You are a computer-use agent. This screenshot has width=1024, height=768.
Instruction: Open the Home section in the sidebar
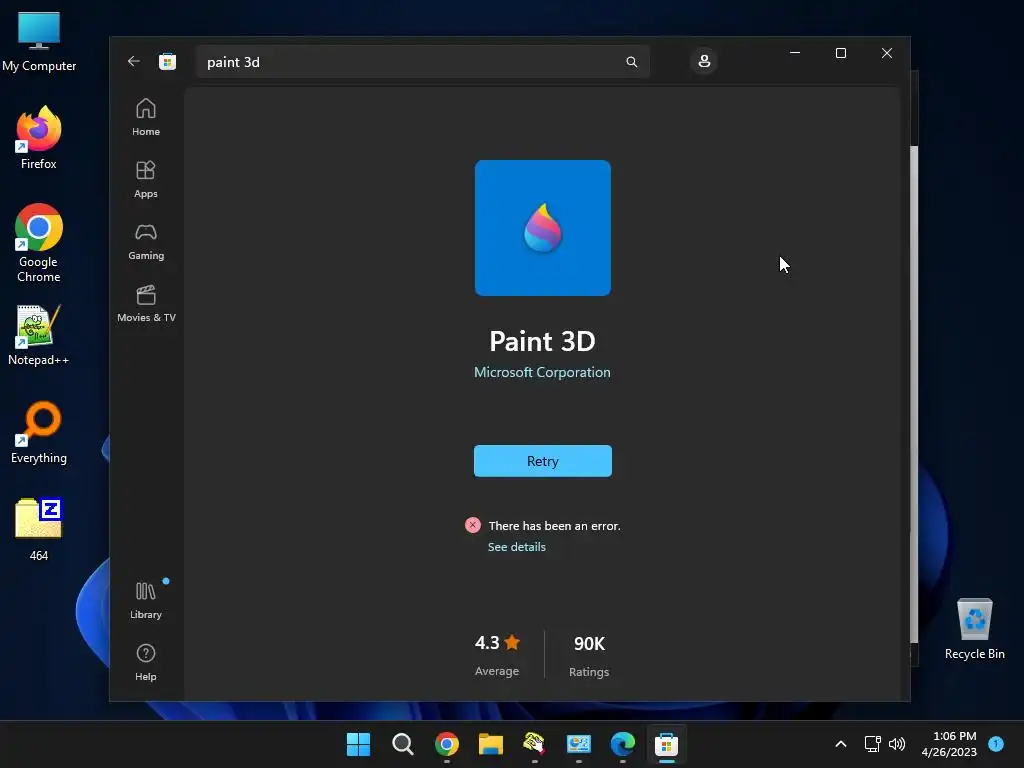coord(146,117)
